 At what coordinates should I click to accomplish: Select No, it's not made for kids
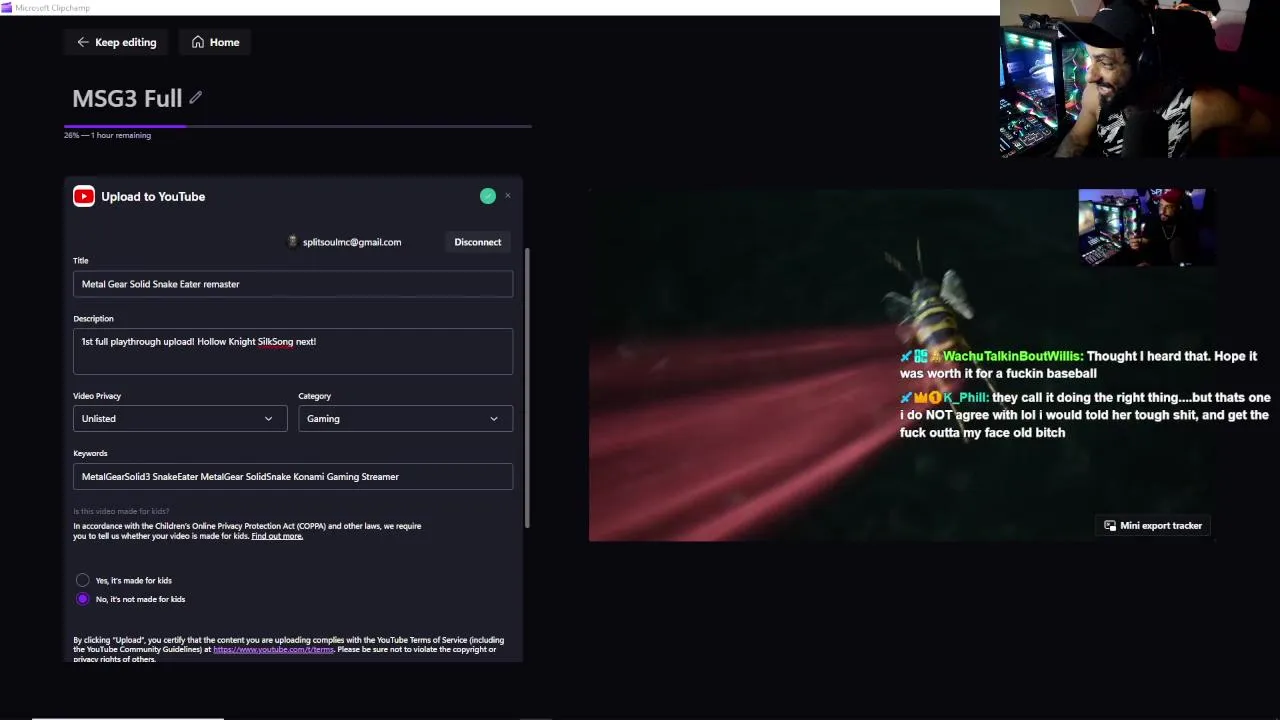point(83,599)
